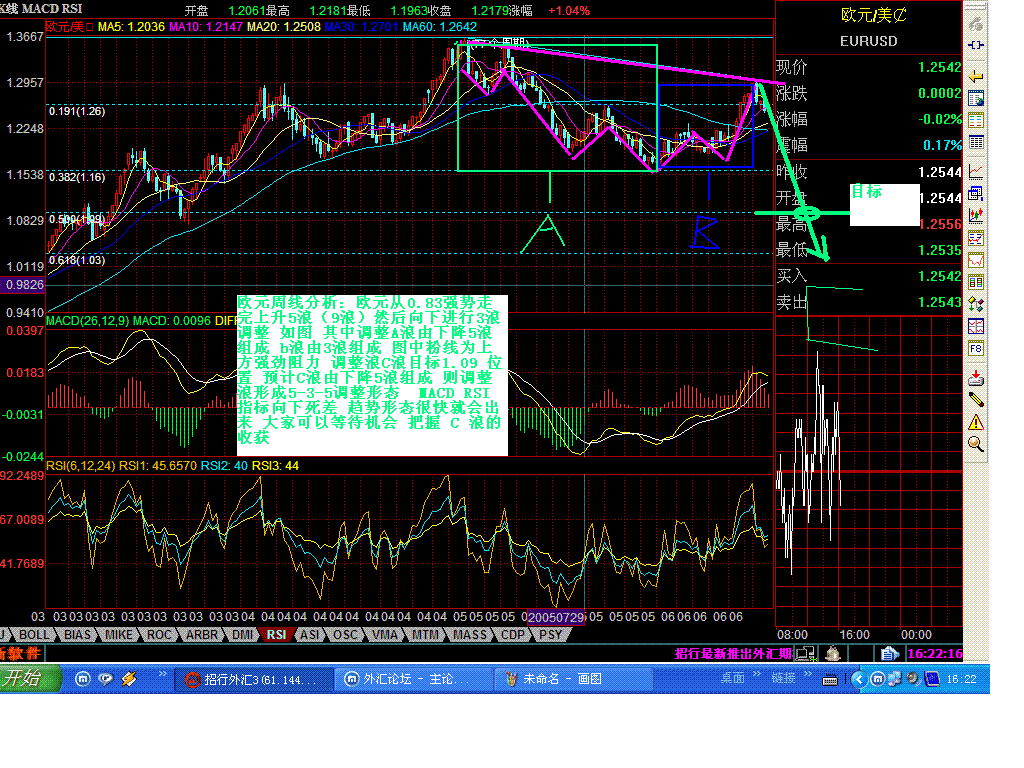The width and height of the screenshot is (1024, 768).
Task: Click the 0.9826 price axis marker
Action: [24, 285]
